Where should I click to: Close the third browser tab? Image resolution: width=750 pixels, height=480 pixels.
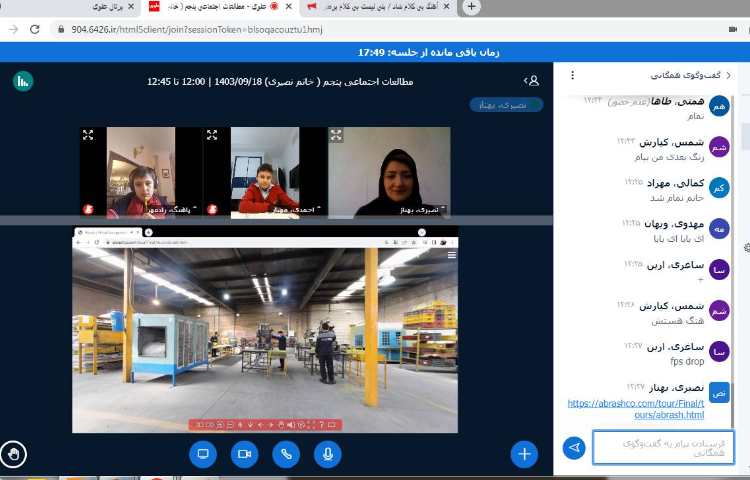click(x=446, y=7)
